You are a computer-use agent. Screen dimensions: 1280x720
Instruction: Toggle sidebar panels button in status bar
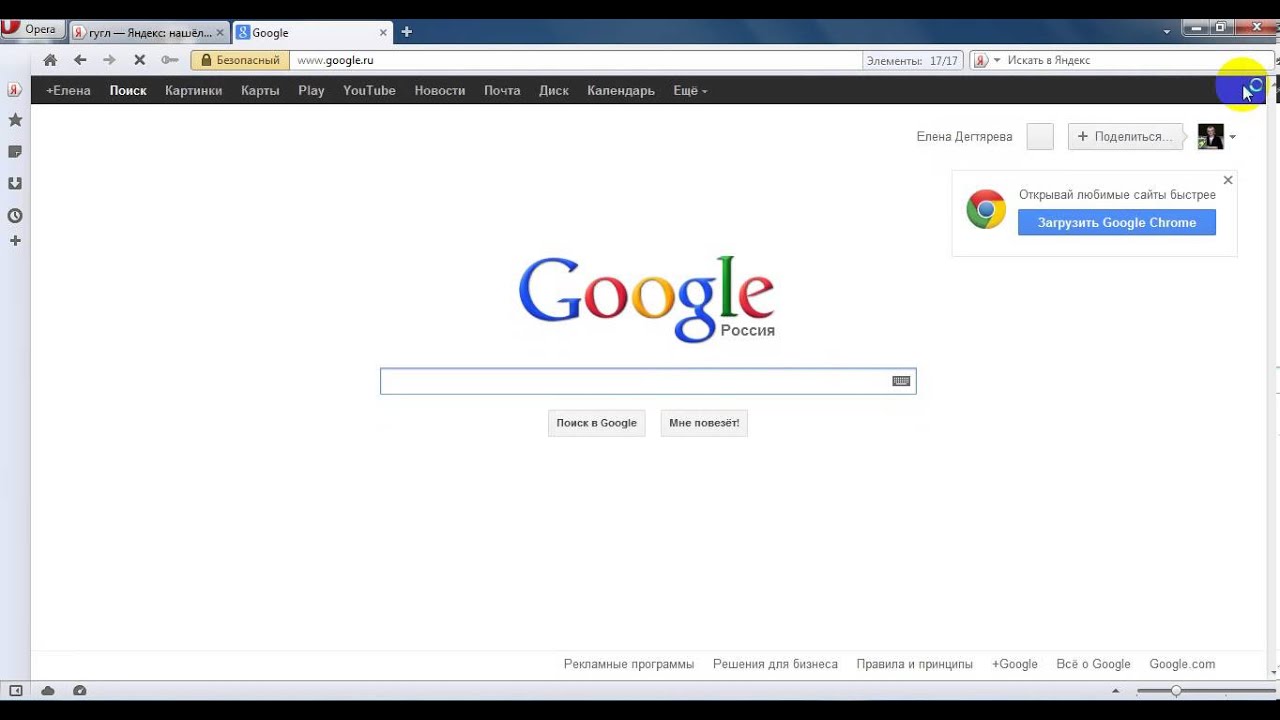(15, 691)
